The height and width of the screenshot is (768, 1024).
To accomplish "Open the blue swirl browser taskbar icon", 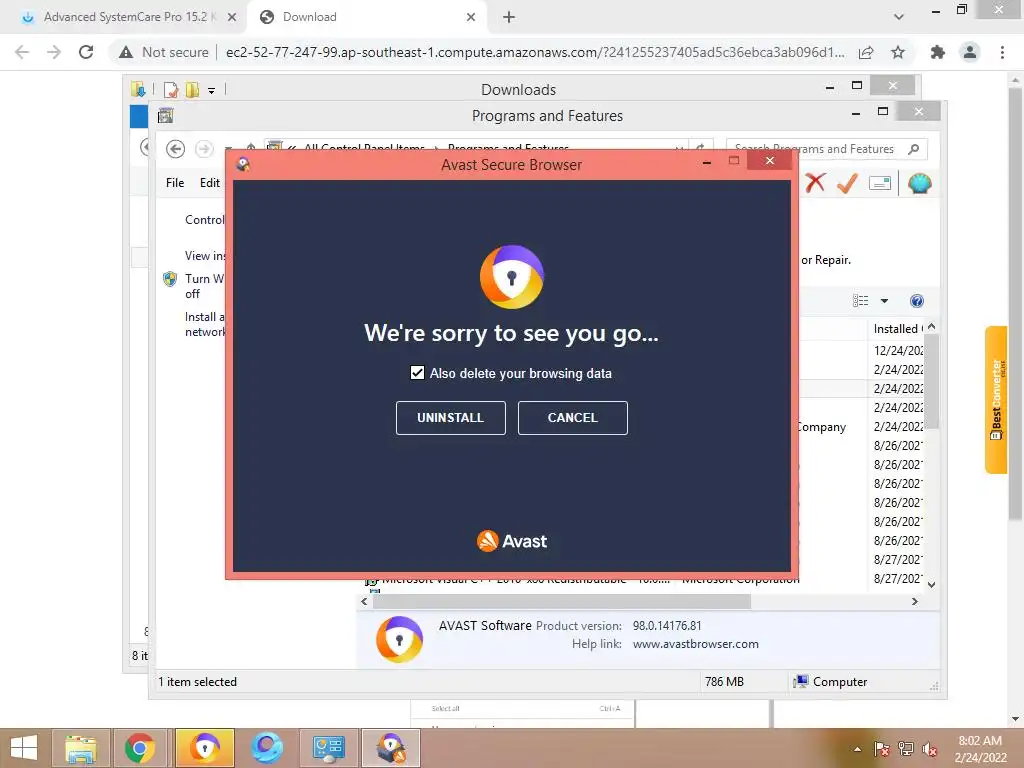I will pyautogui.click(x=267, y=748).
